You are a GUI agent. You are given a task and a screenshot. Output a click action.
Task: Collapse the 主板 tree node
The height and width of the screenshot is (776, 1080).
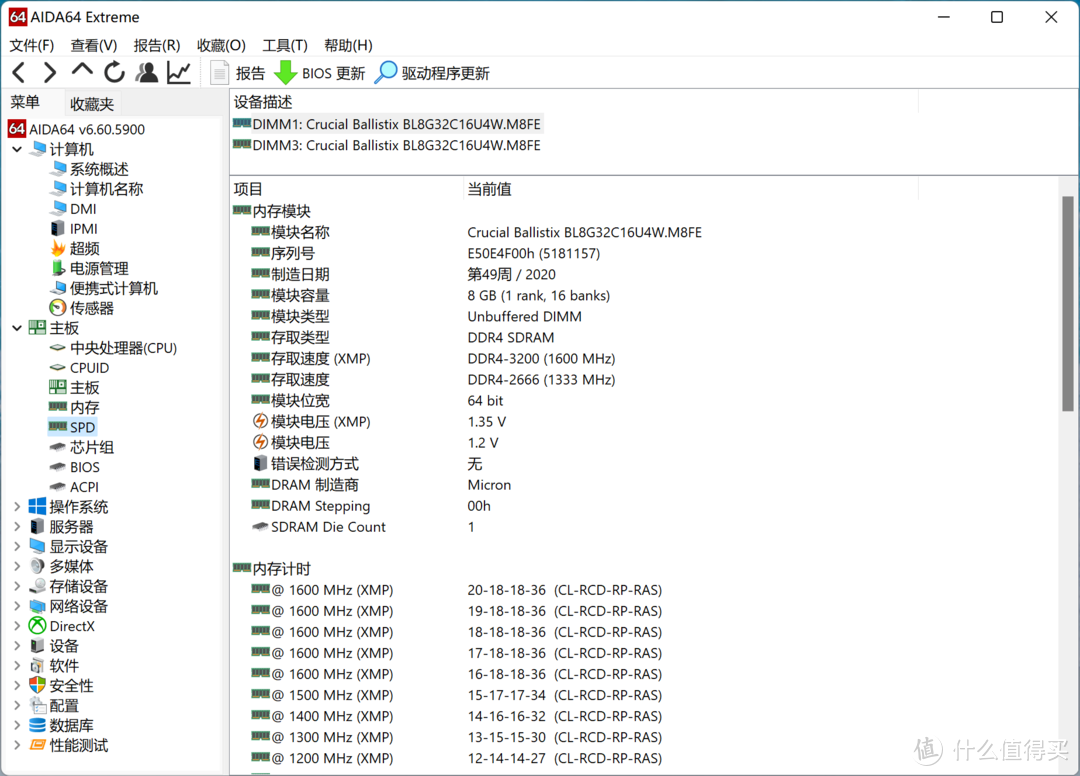pyautogui.click(x=17, y=328)
